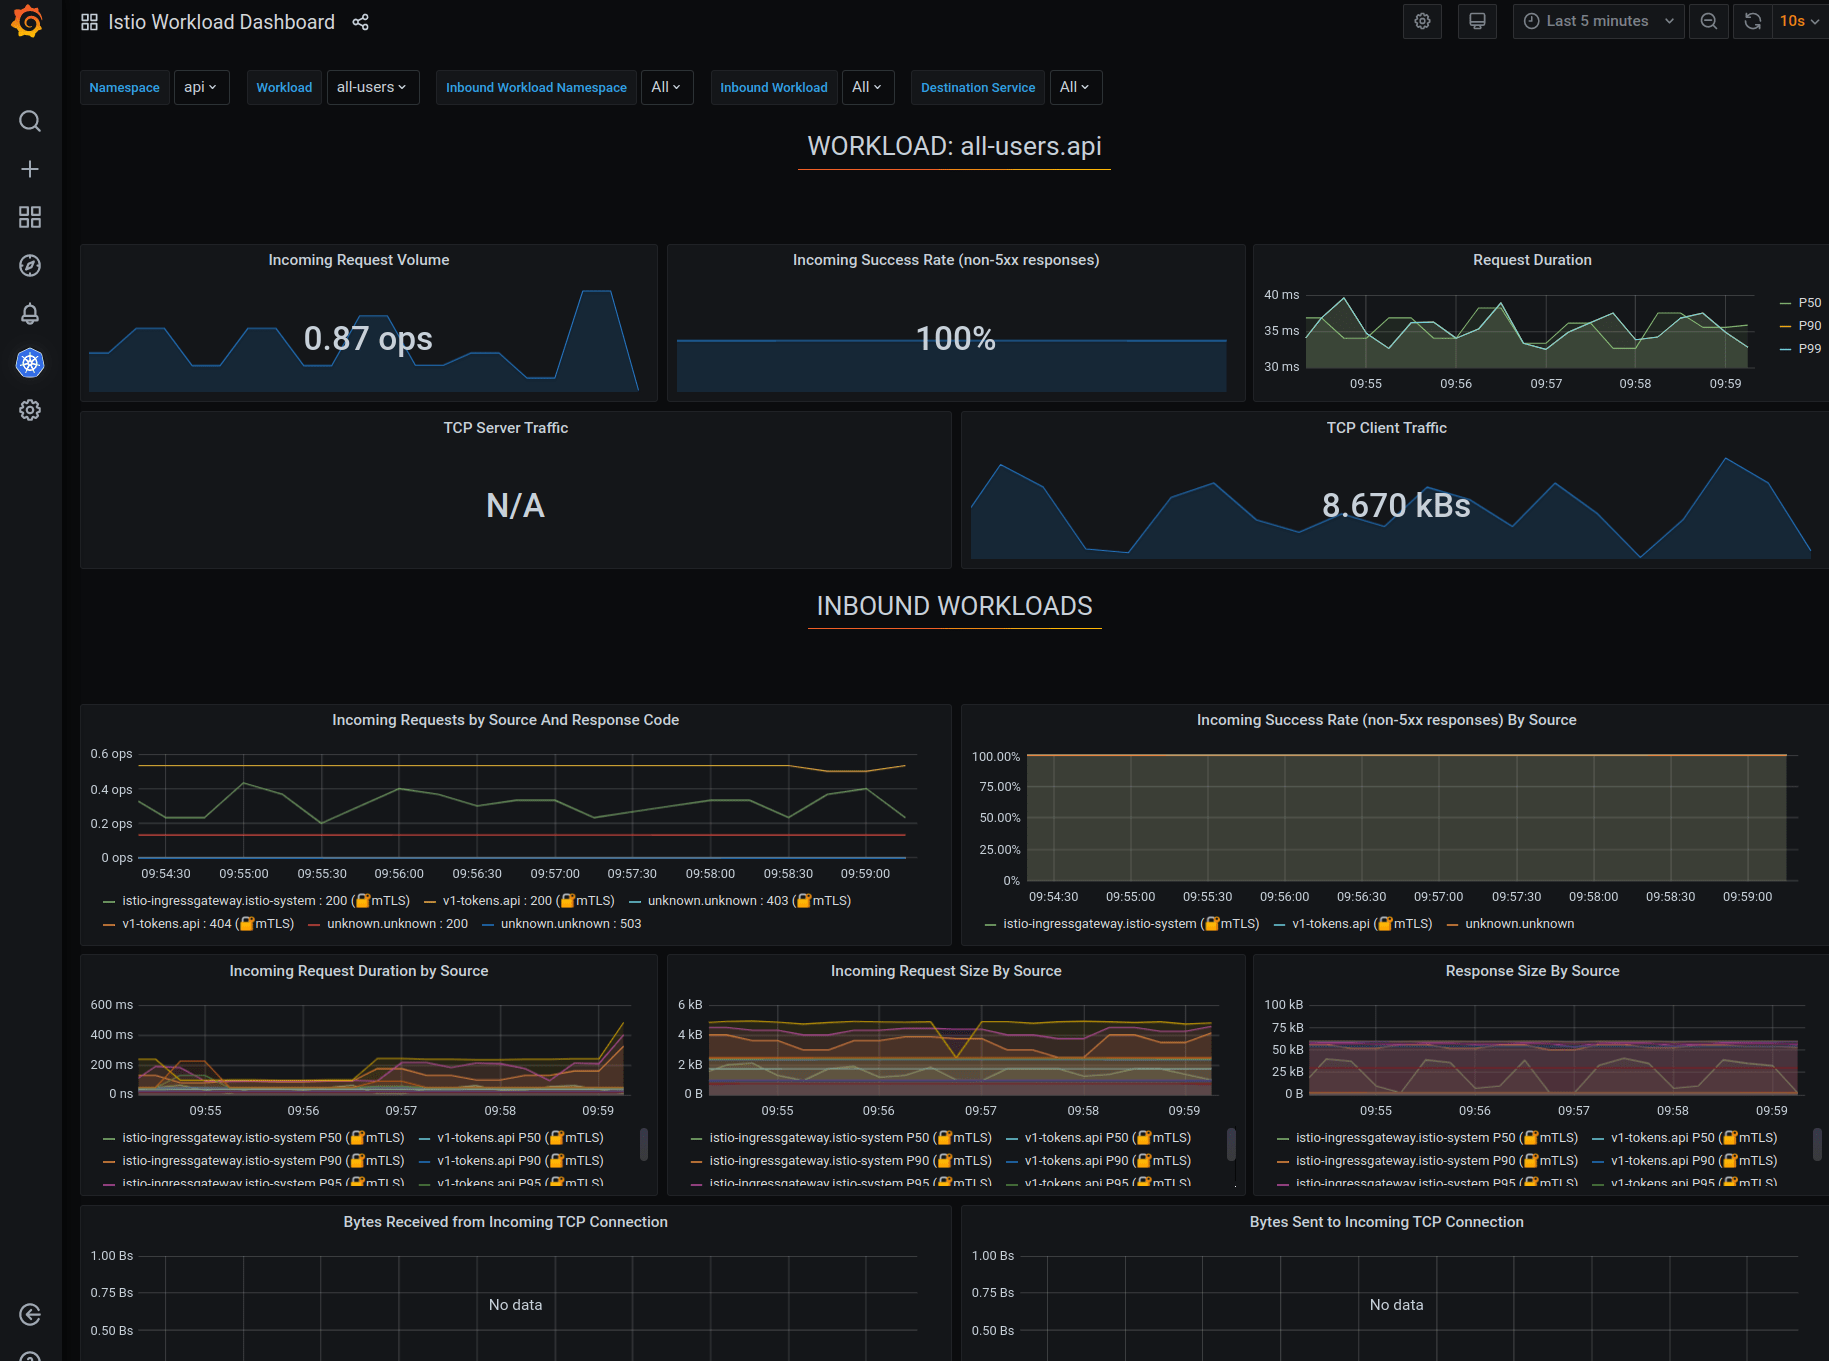1829x1361 pixels.
Task: Click the Kubernetes plugin icon in sidebar
Action: [x=30, y=363]
